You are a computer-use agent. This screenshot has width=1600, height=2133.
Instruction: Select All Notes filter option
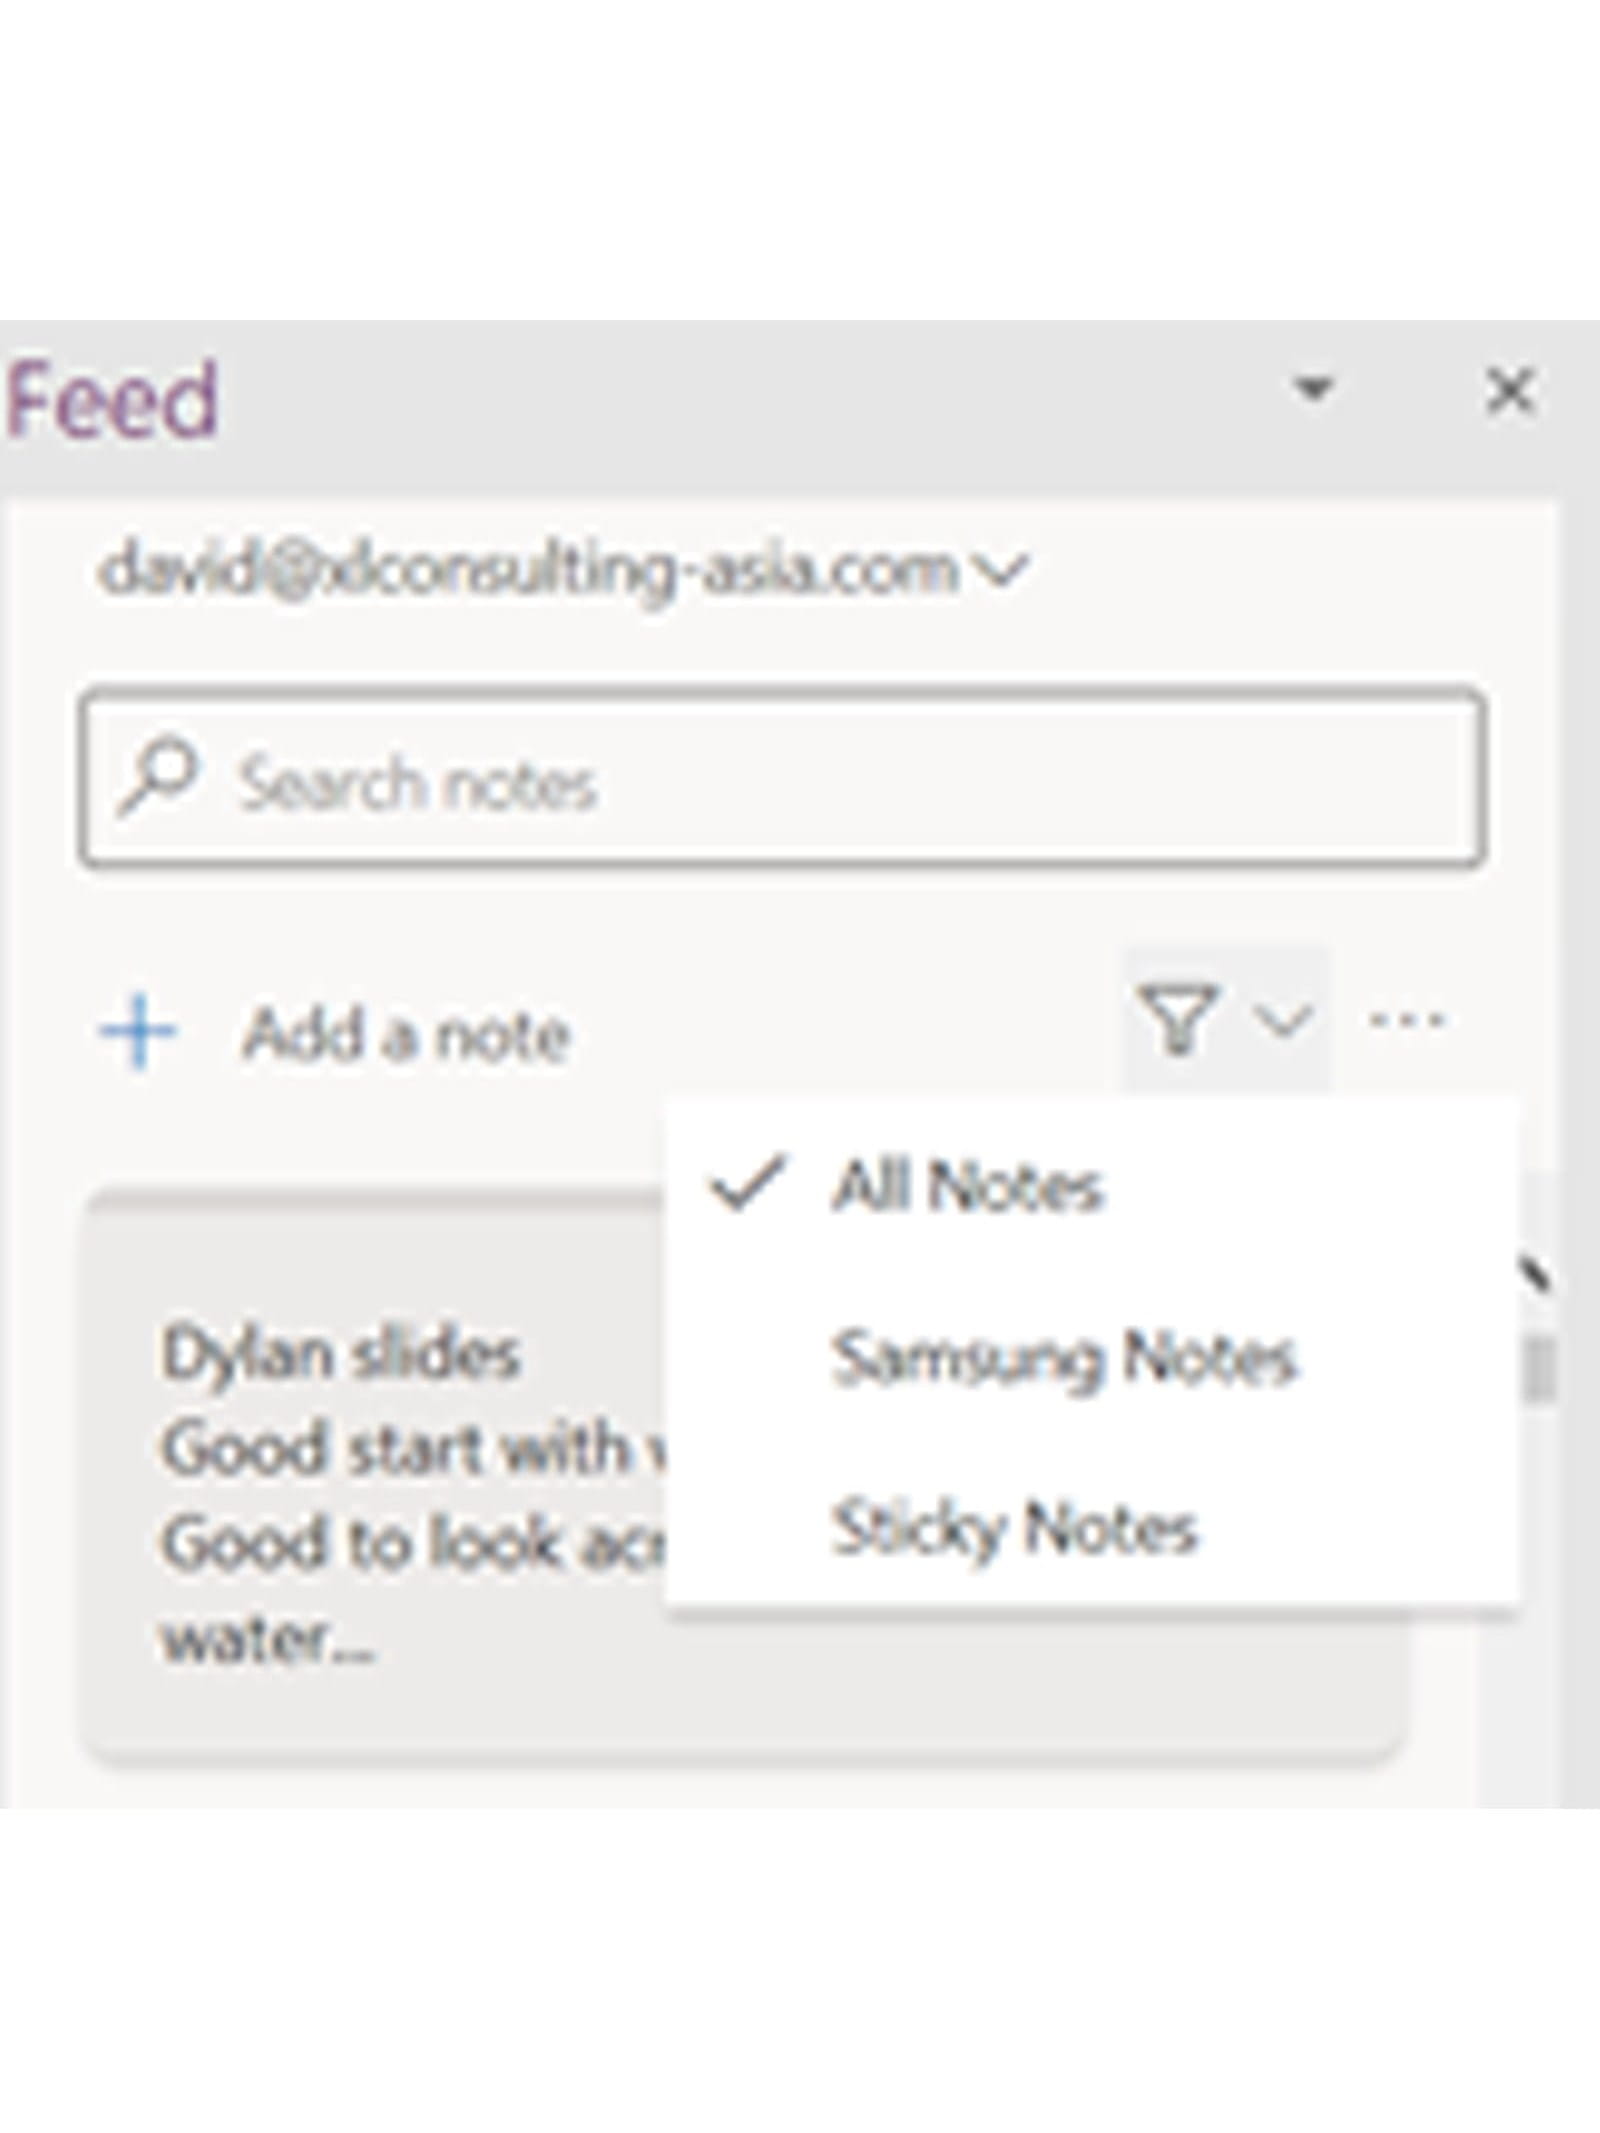coord(966,1187)
